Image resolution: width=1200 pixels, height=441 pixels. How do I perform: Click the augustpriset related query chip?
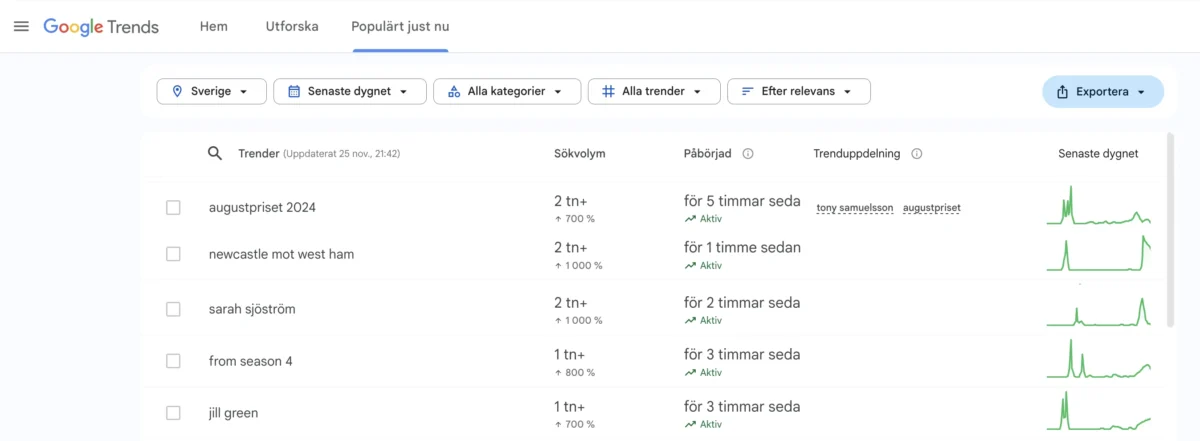point(932,208)
